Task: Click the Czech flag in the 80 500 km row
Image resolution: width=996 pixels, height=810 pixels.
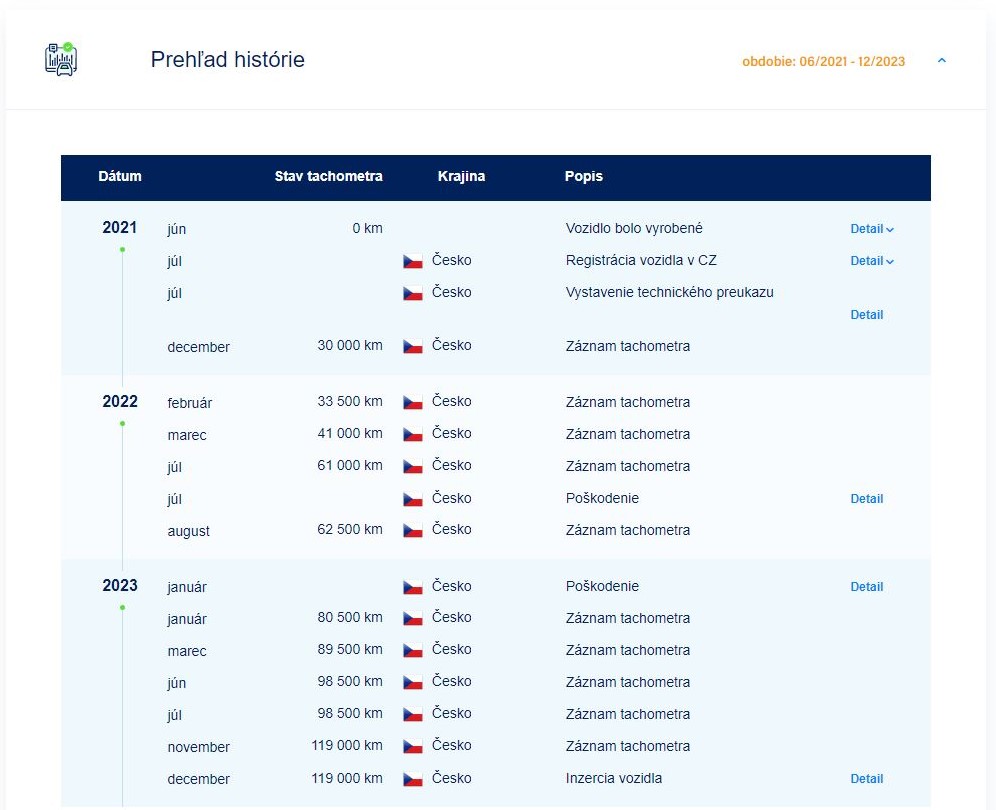Action: (413, 618)
